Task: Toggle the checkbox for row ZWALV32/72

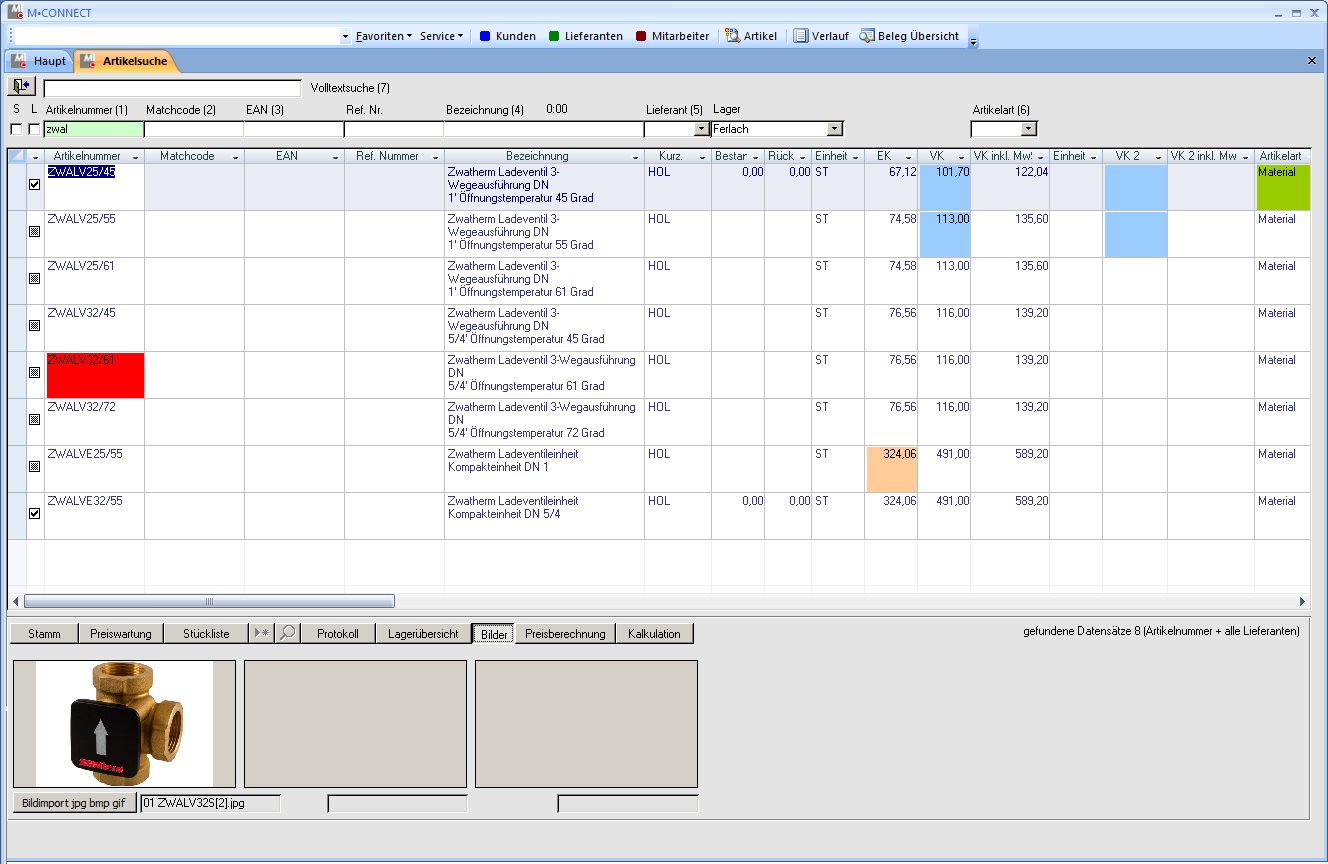Action: [35, 419]
